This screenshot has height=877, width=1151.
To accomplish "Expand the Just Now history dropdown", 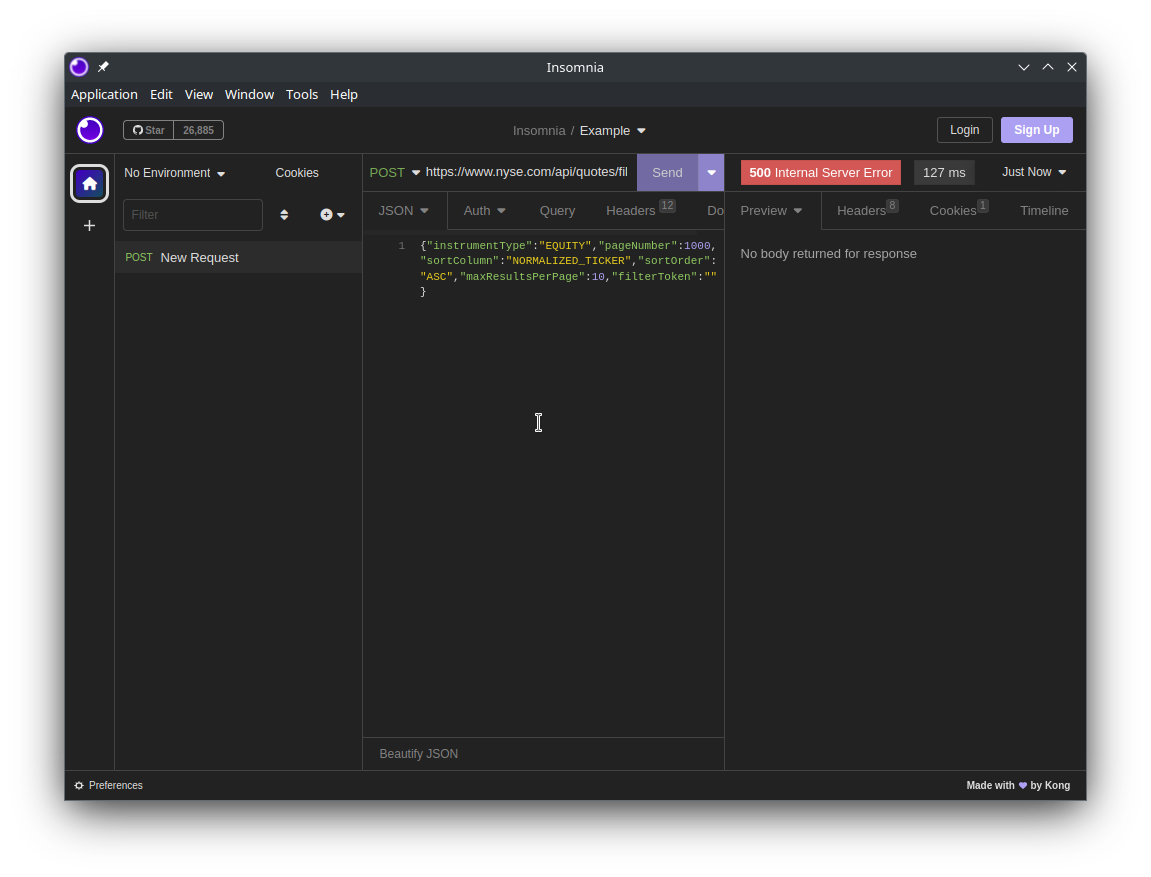I will tap(1033, 172).
